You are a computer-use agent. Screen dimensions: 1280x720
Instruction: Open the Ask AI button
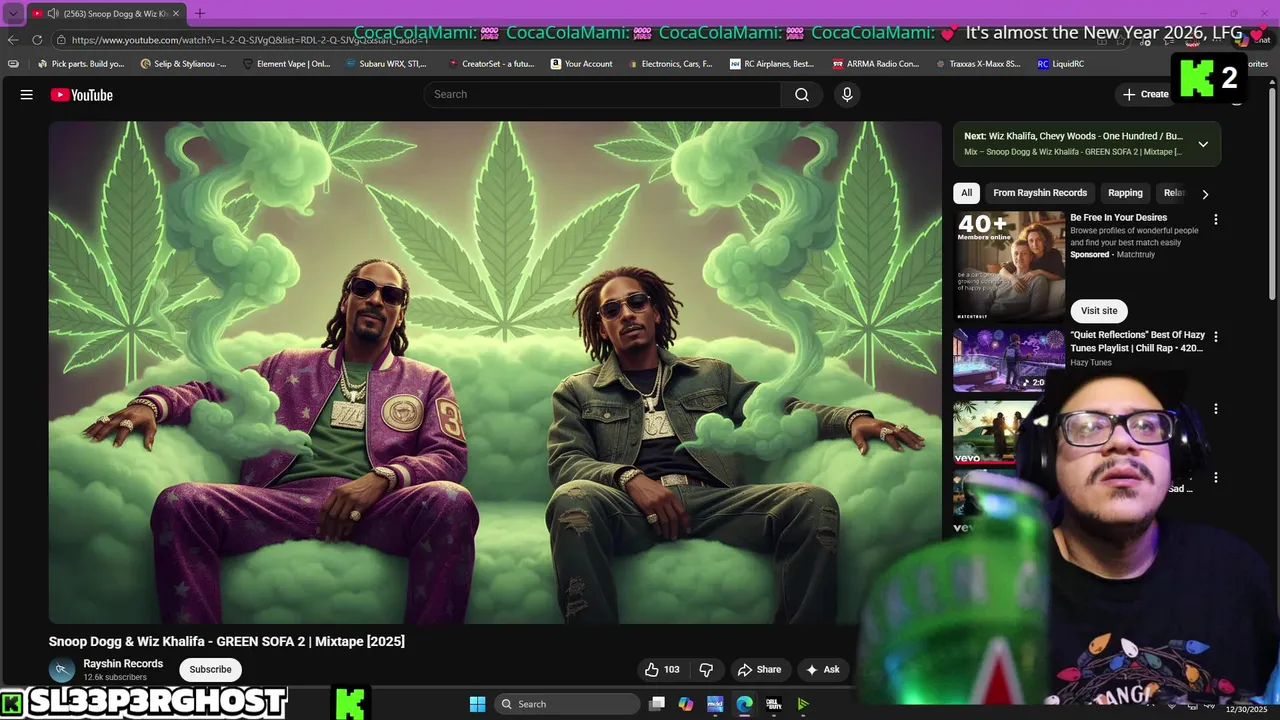823,669
